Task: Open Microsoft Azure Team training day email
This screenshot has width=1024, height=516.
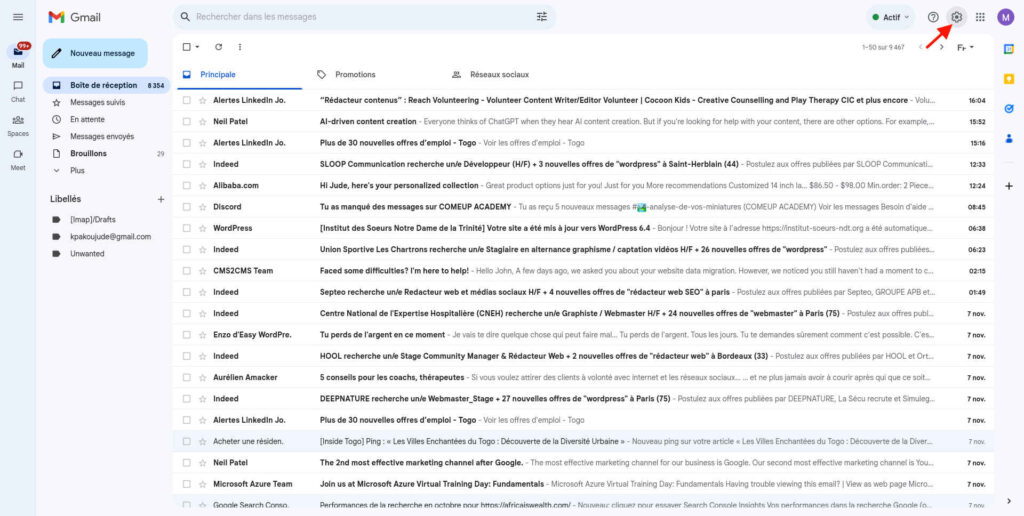Action: tap(583, 484)
